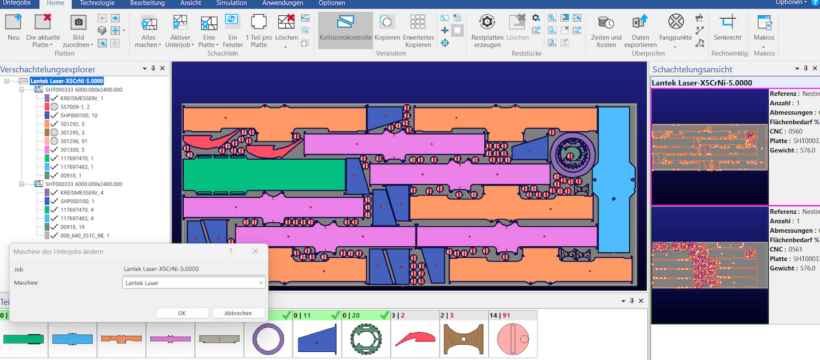
Task: Click Restplatten erzeugen gear icon
Action: [487, 22]
